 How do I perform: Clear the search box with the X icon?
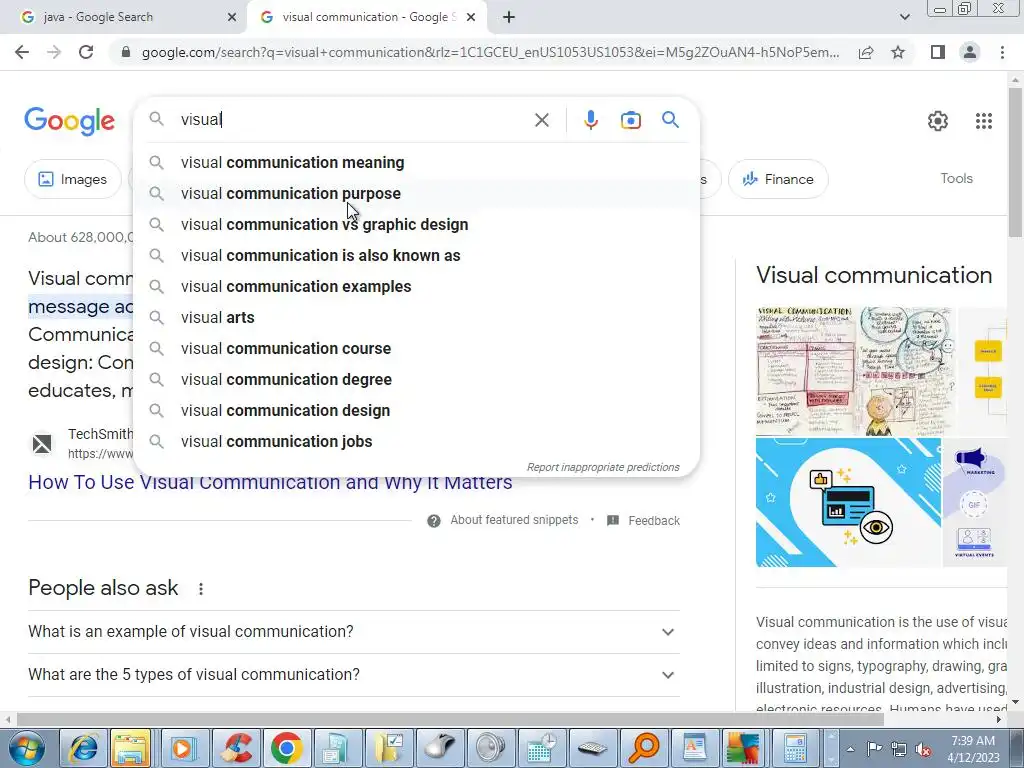(x=541, y=120)
